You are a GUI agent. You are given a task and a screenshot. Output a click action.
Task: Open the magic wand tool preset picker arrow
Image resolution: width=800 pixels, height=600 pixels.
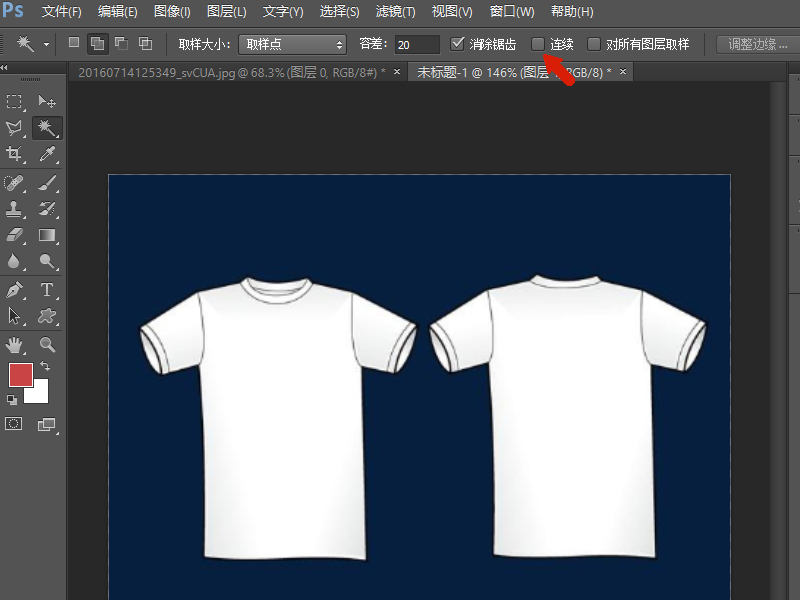[x=46, y=44]
